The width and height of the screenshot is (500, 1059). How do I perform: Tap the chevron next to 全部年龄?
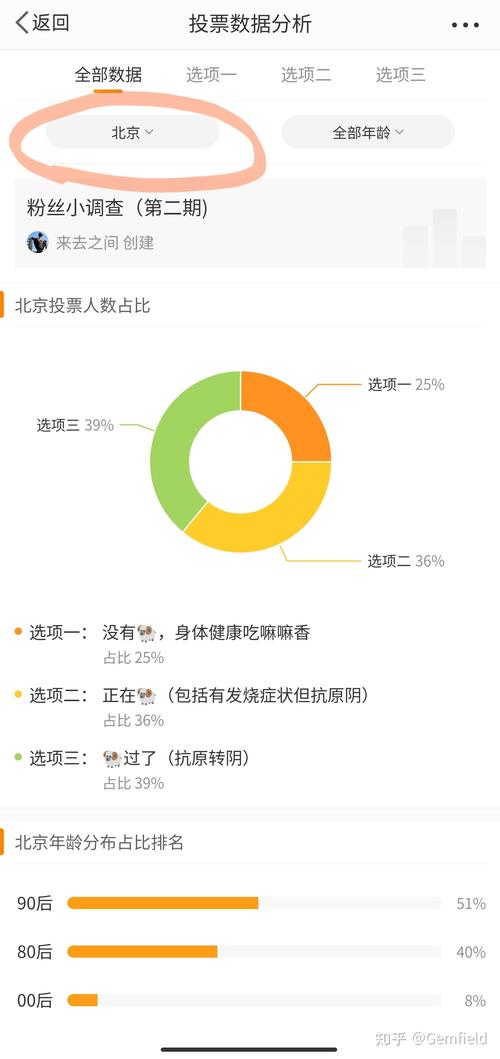[x=399, y=132]
